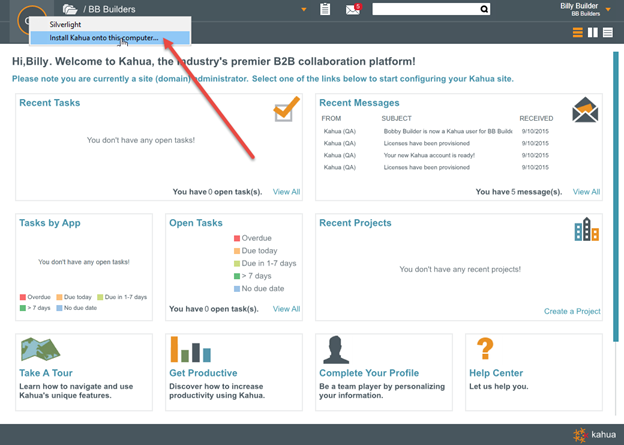This screenshot has height=445, width=624.
Task: Open Help Center question mark icon
Action: coord(485,349)
